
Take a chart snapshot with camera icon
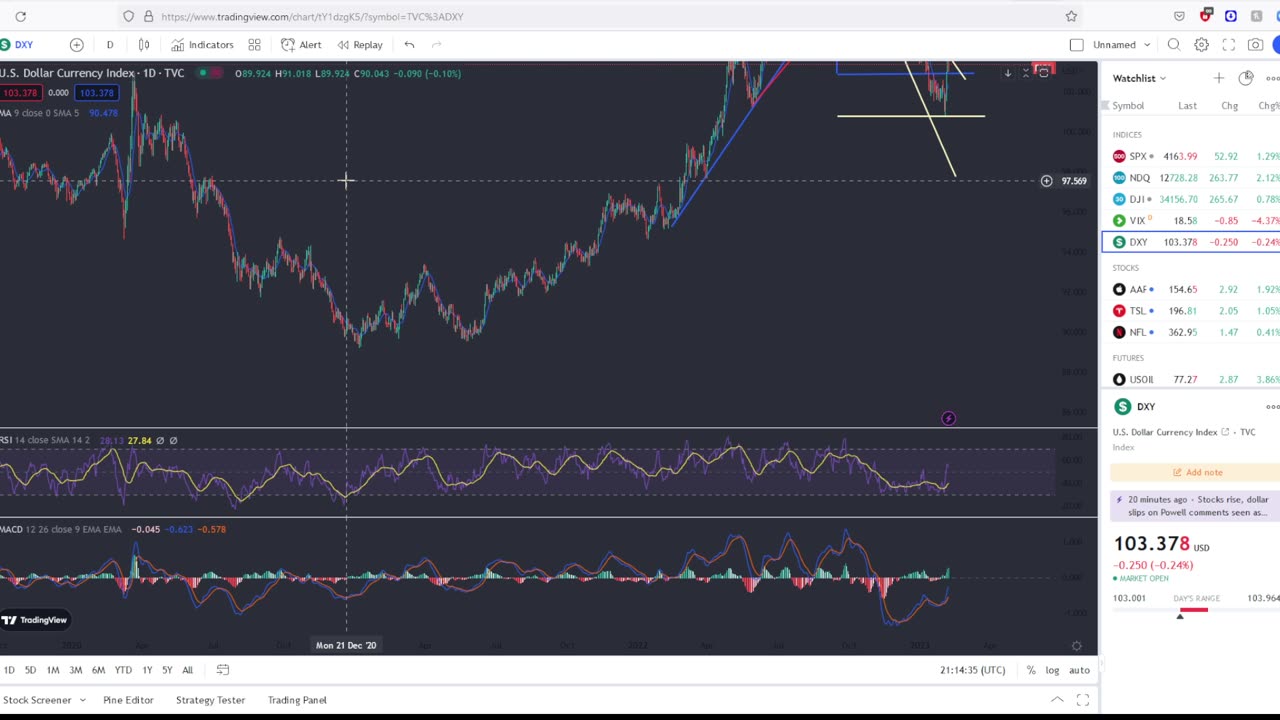(1255, 44)
